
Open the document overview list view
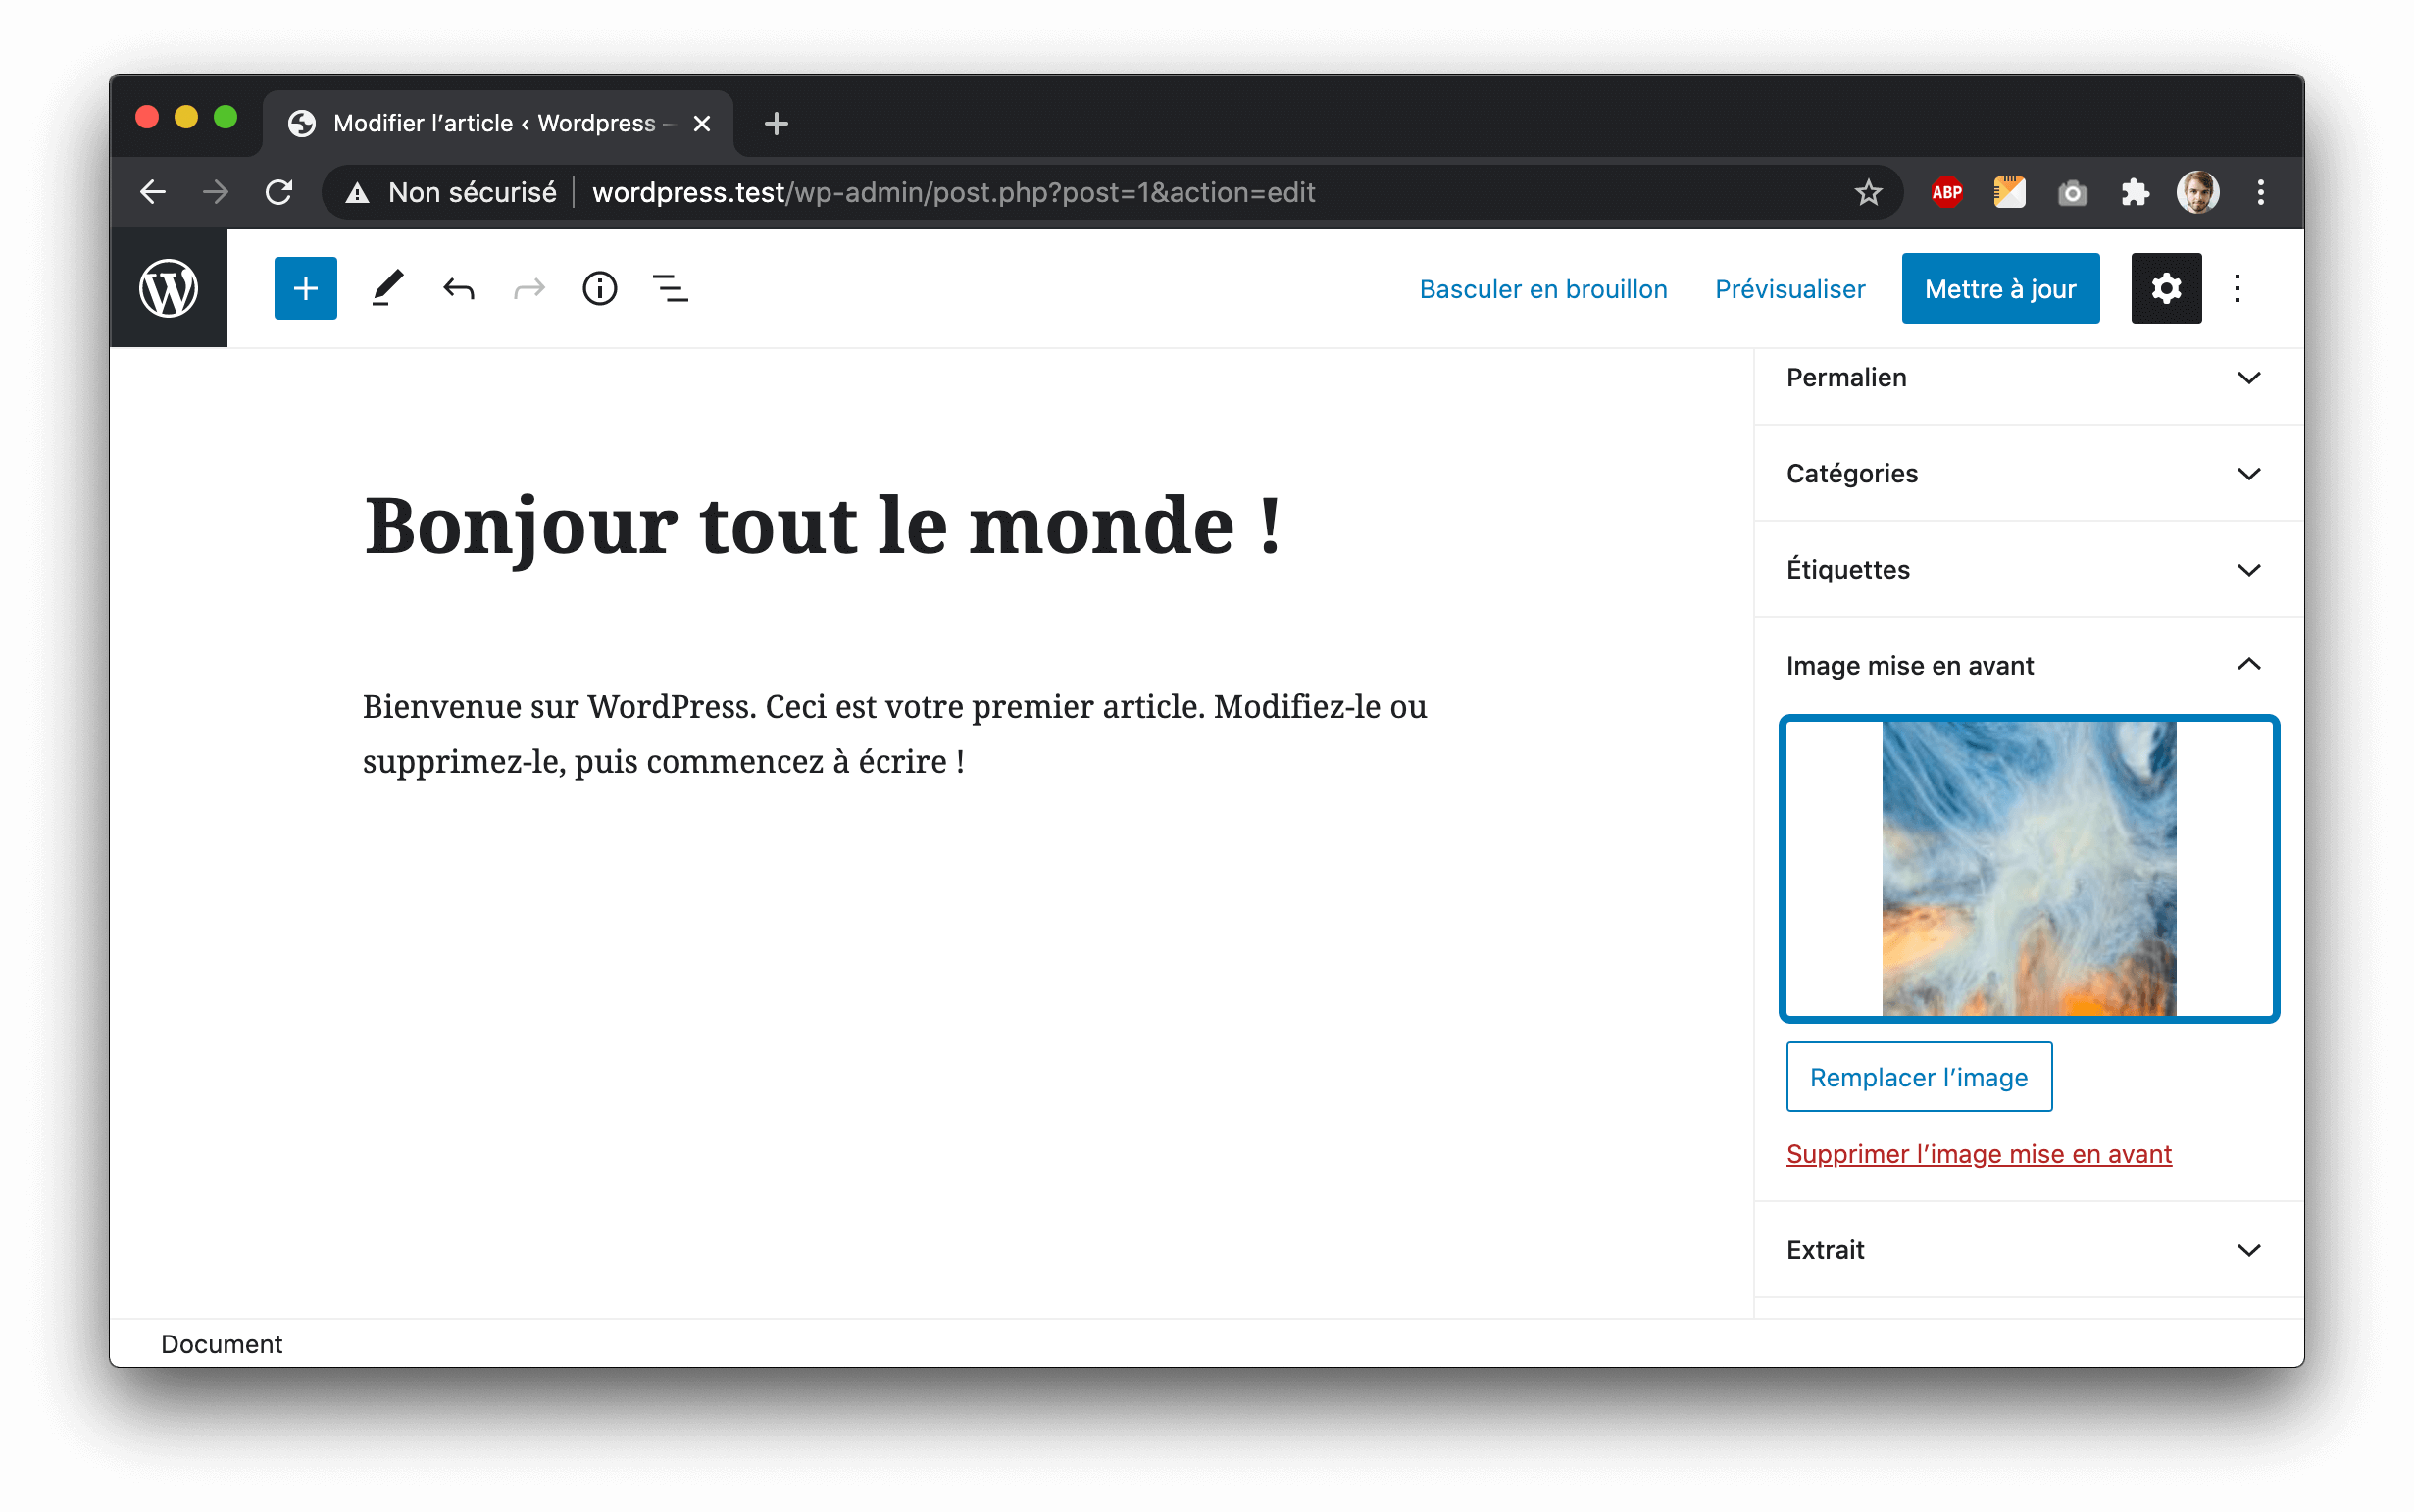tap(669, 288)
